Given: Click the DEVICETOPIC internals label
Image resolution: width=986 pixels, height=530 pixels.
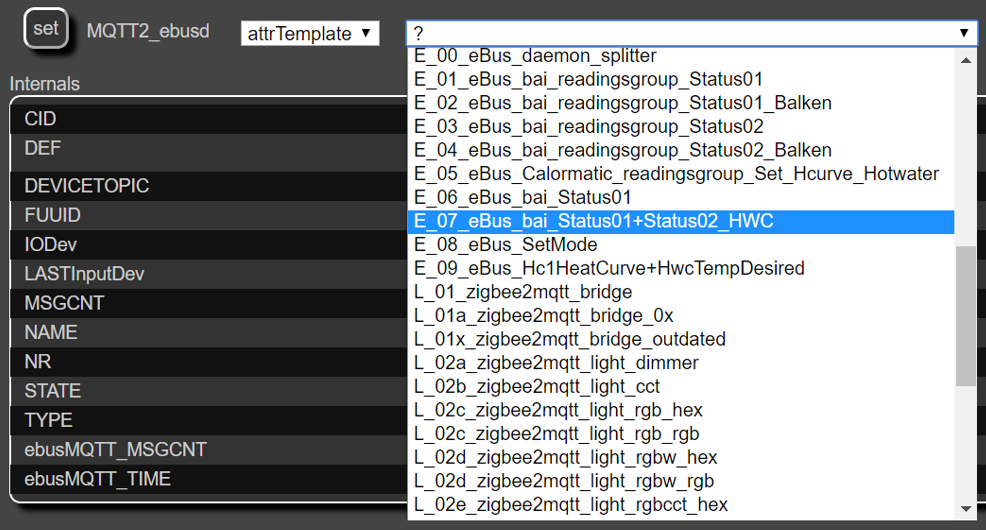Looking at the screenshot, I should point(87,186).
